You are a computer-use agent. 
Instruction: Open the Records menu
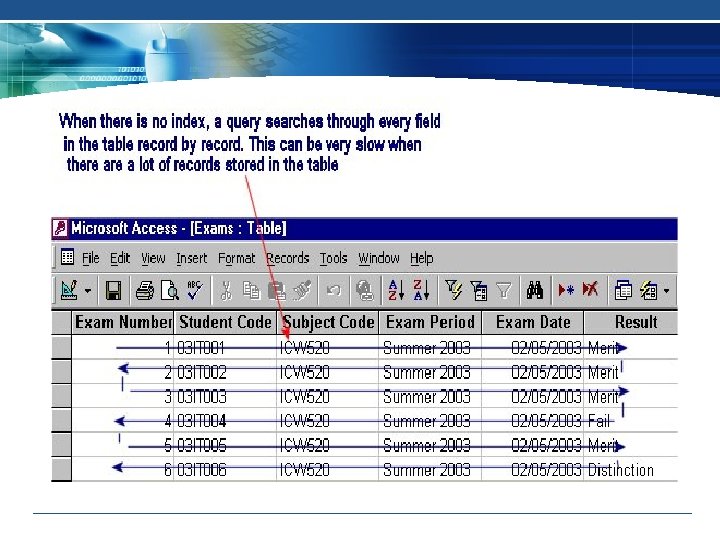pos(287,259)
